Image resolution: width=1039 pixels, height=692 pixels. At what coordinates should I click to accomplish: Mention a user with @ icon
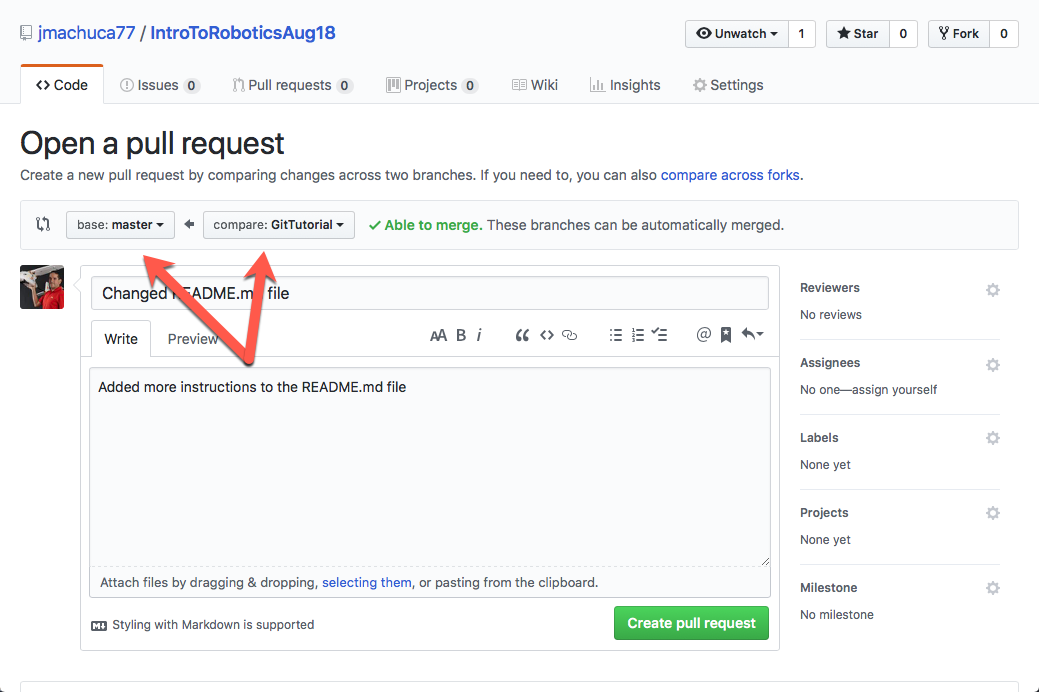click(x=704, y=335)
